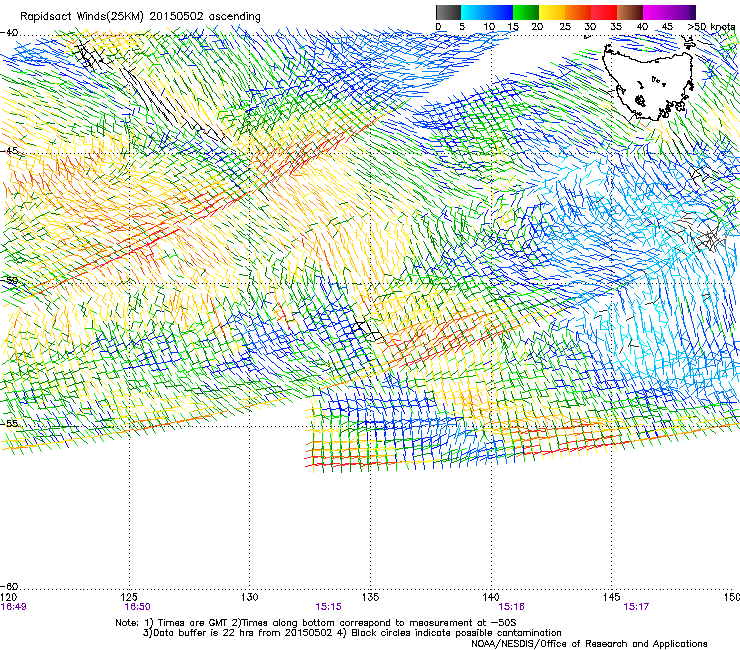
Task: Click the Tasmania island outline on map
Action: click(649, 81)
